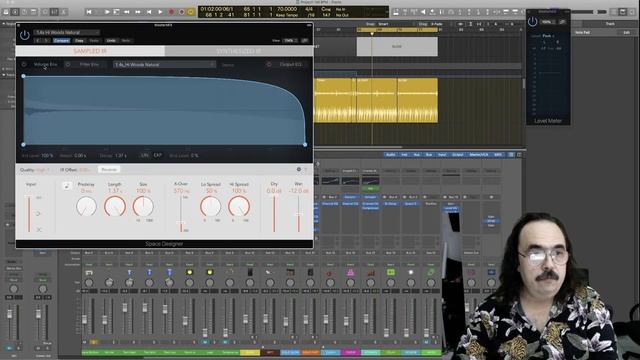
Task: Open the Inspector icon in the control bar
Action: tap(15, 12)
